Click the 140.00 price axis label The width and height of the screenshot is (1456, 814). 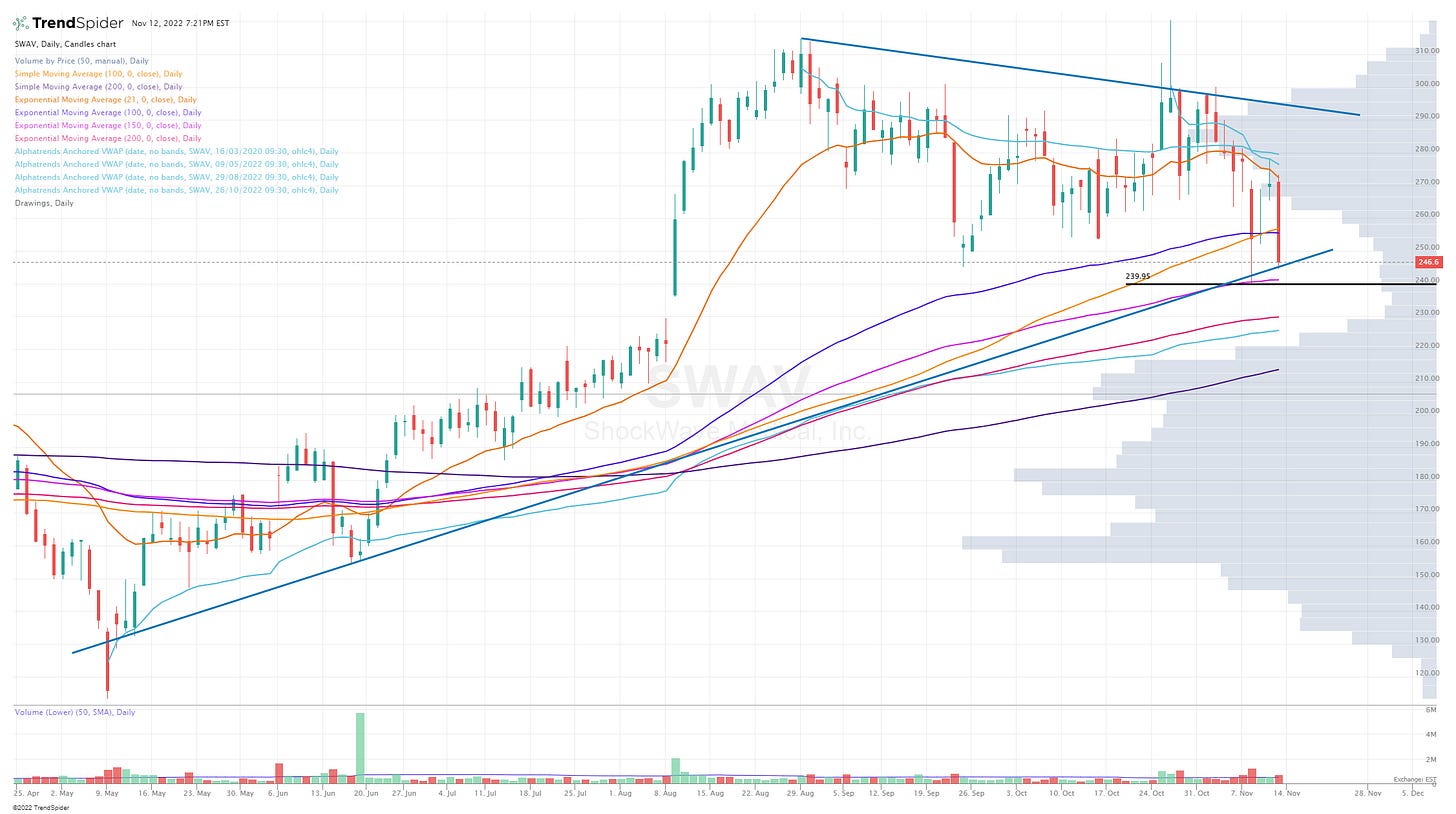click(1427, 607)
